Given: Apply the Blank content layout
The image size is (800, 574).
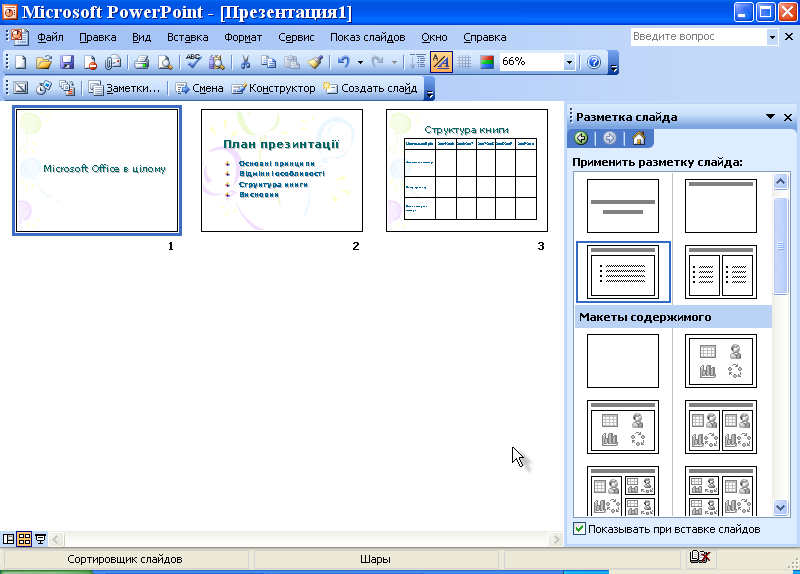Looking at the screenshot, I should (623, 361).
